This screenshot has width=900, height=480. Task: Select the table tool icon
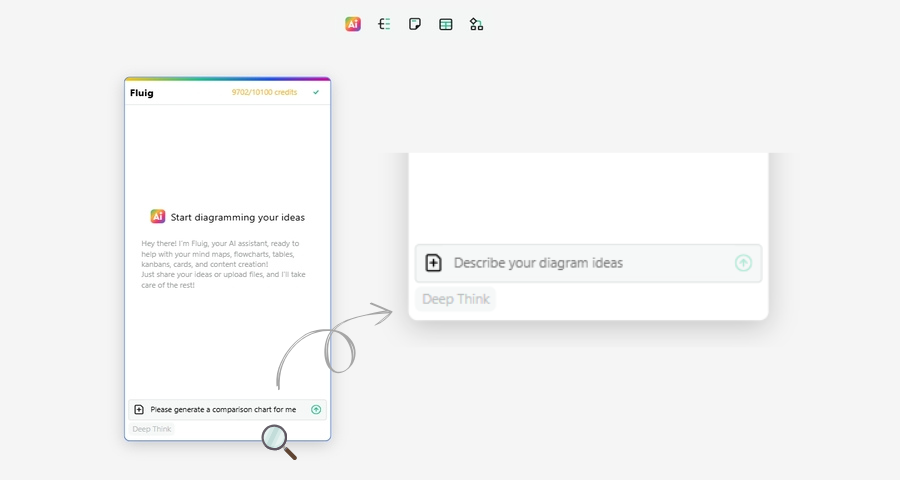445,24
